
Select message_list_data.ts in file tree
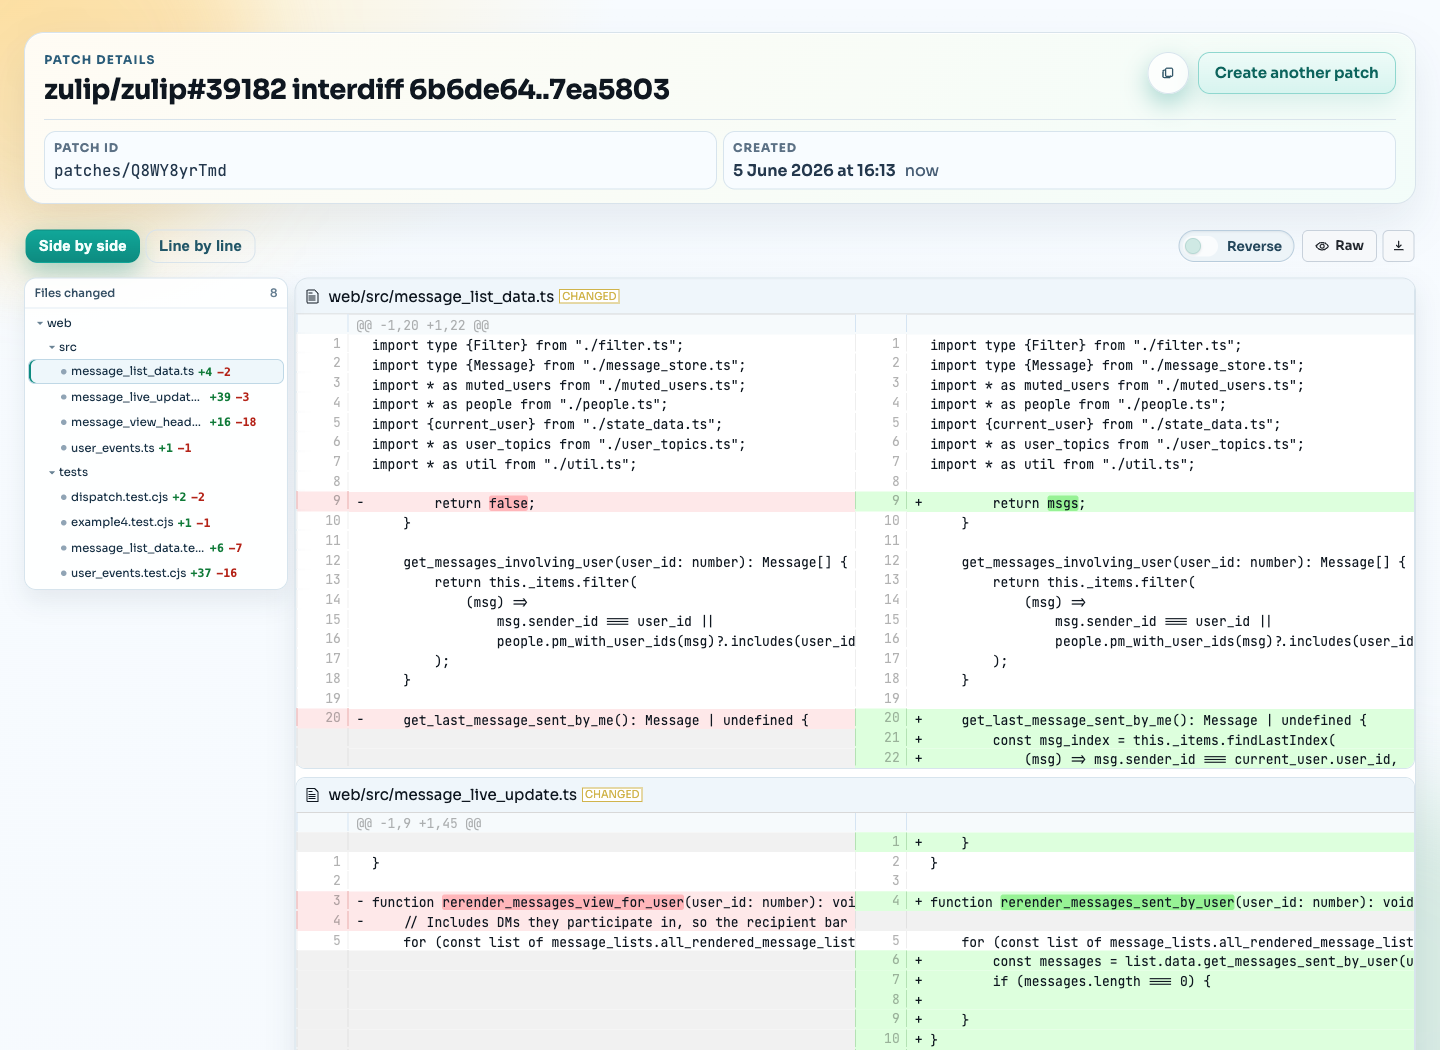(x=157, y=371)
